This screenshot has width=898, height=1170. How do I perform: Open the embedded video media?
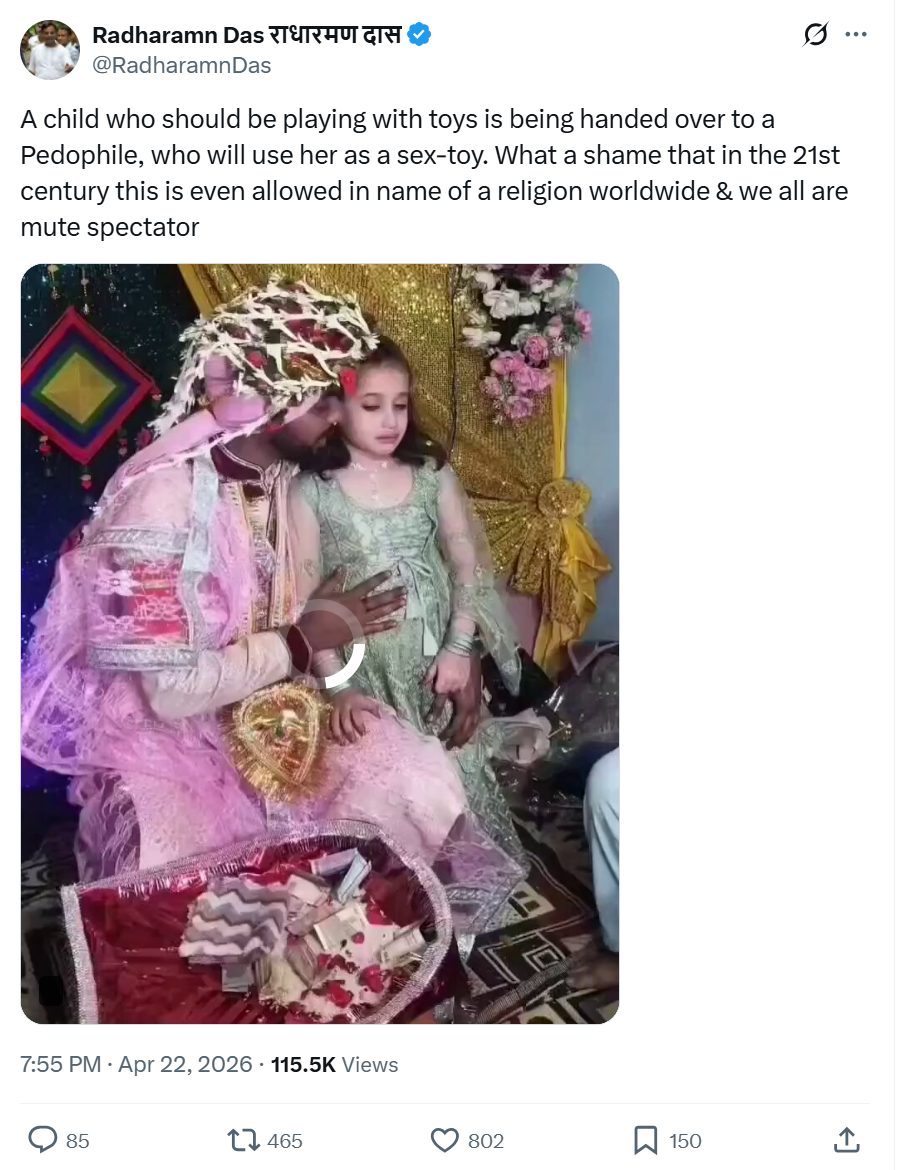pyautogui.click(x=319, y=643)
